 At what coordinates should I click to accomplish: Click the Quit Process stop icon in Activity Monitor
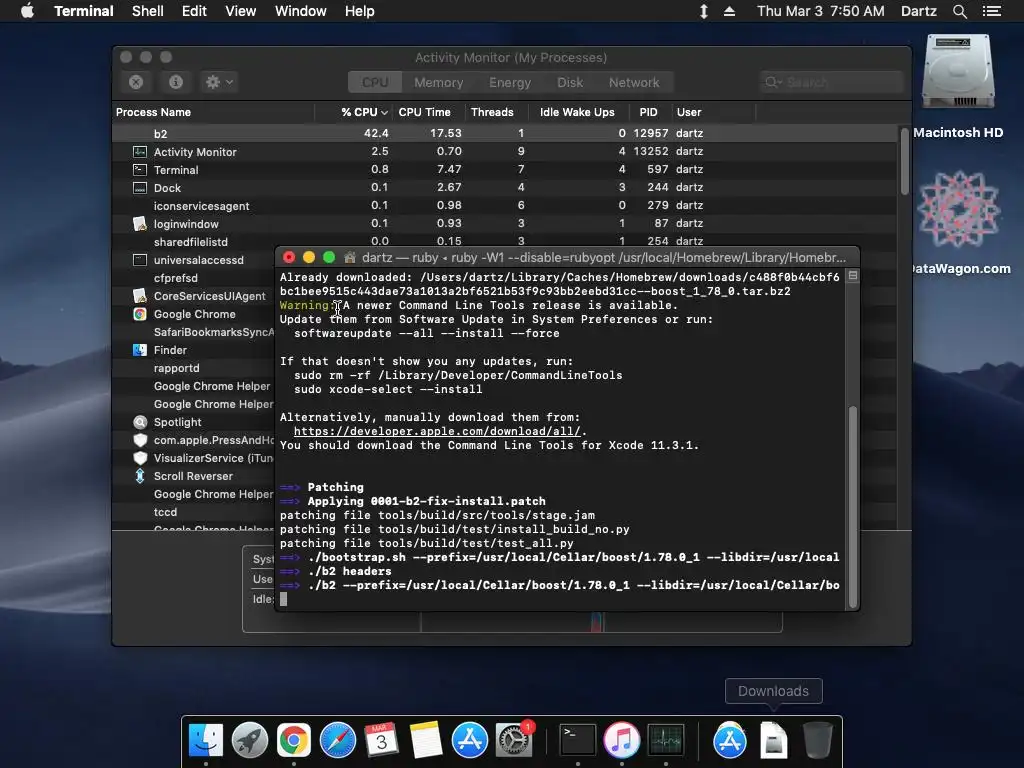(136, 82)
